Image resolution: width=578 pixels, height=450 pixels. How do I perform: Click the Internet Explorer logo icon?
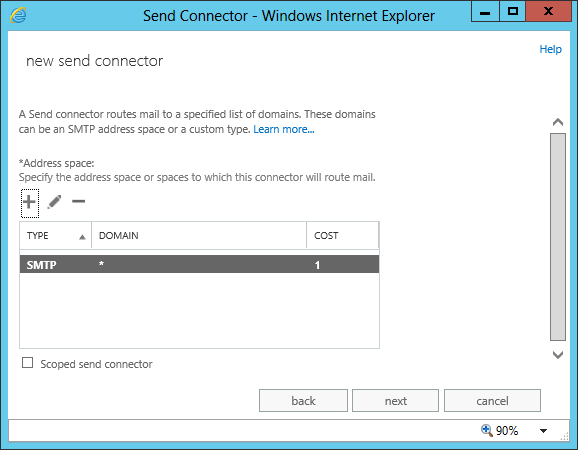click(18, 15)
